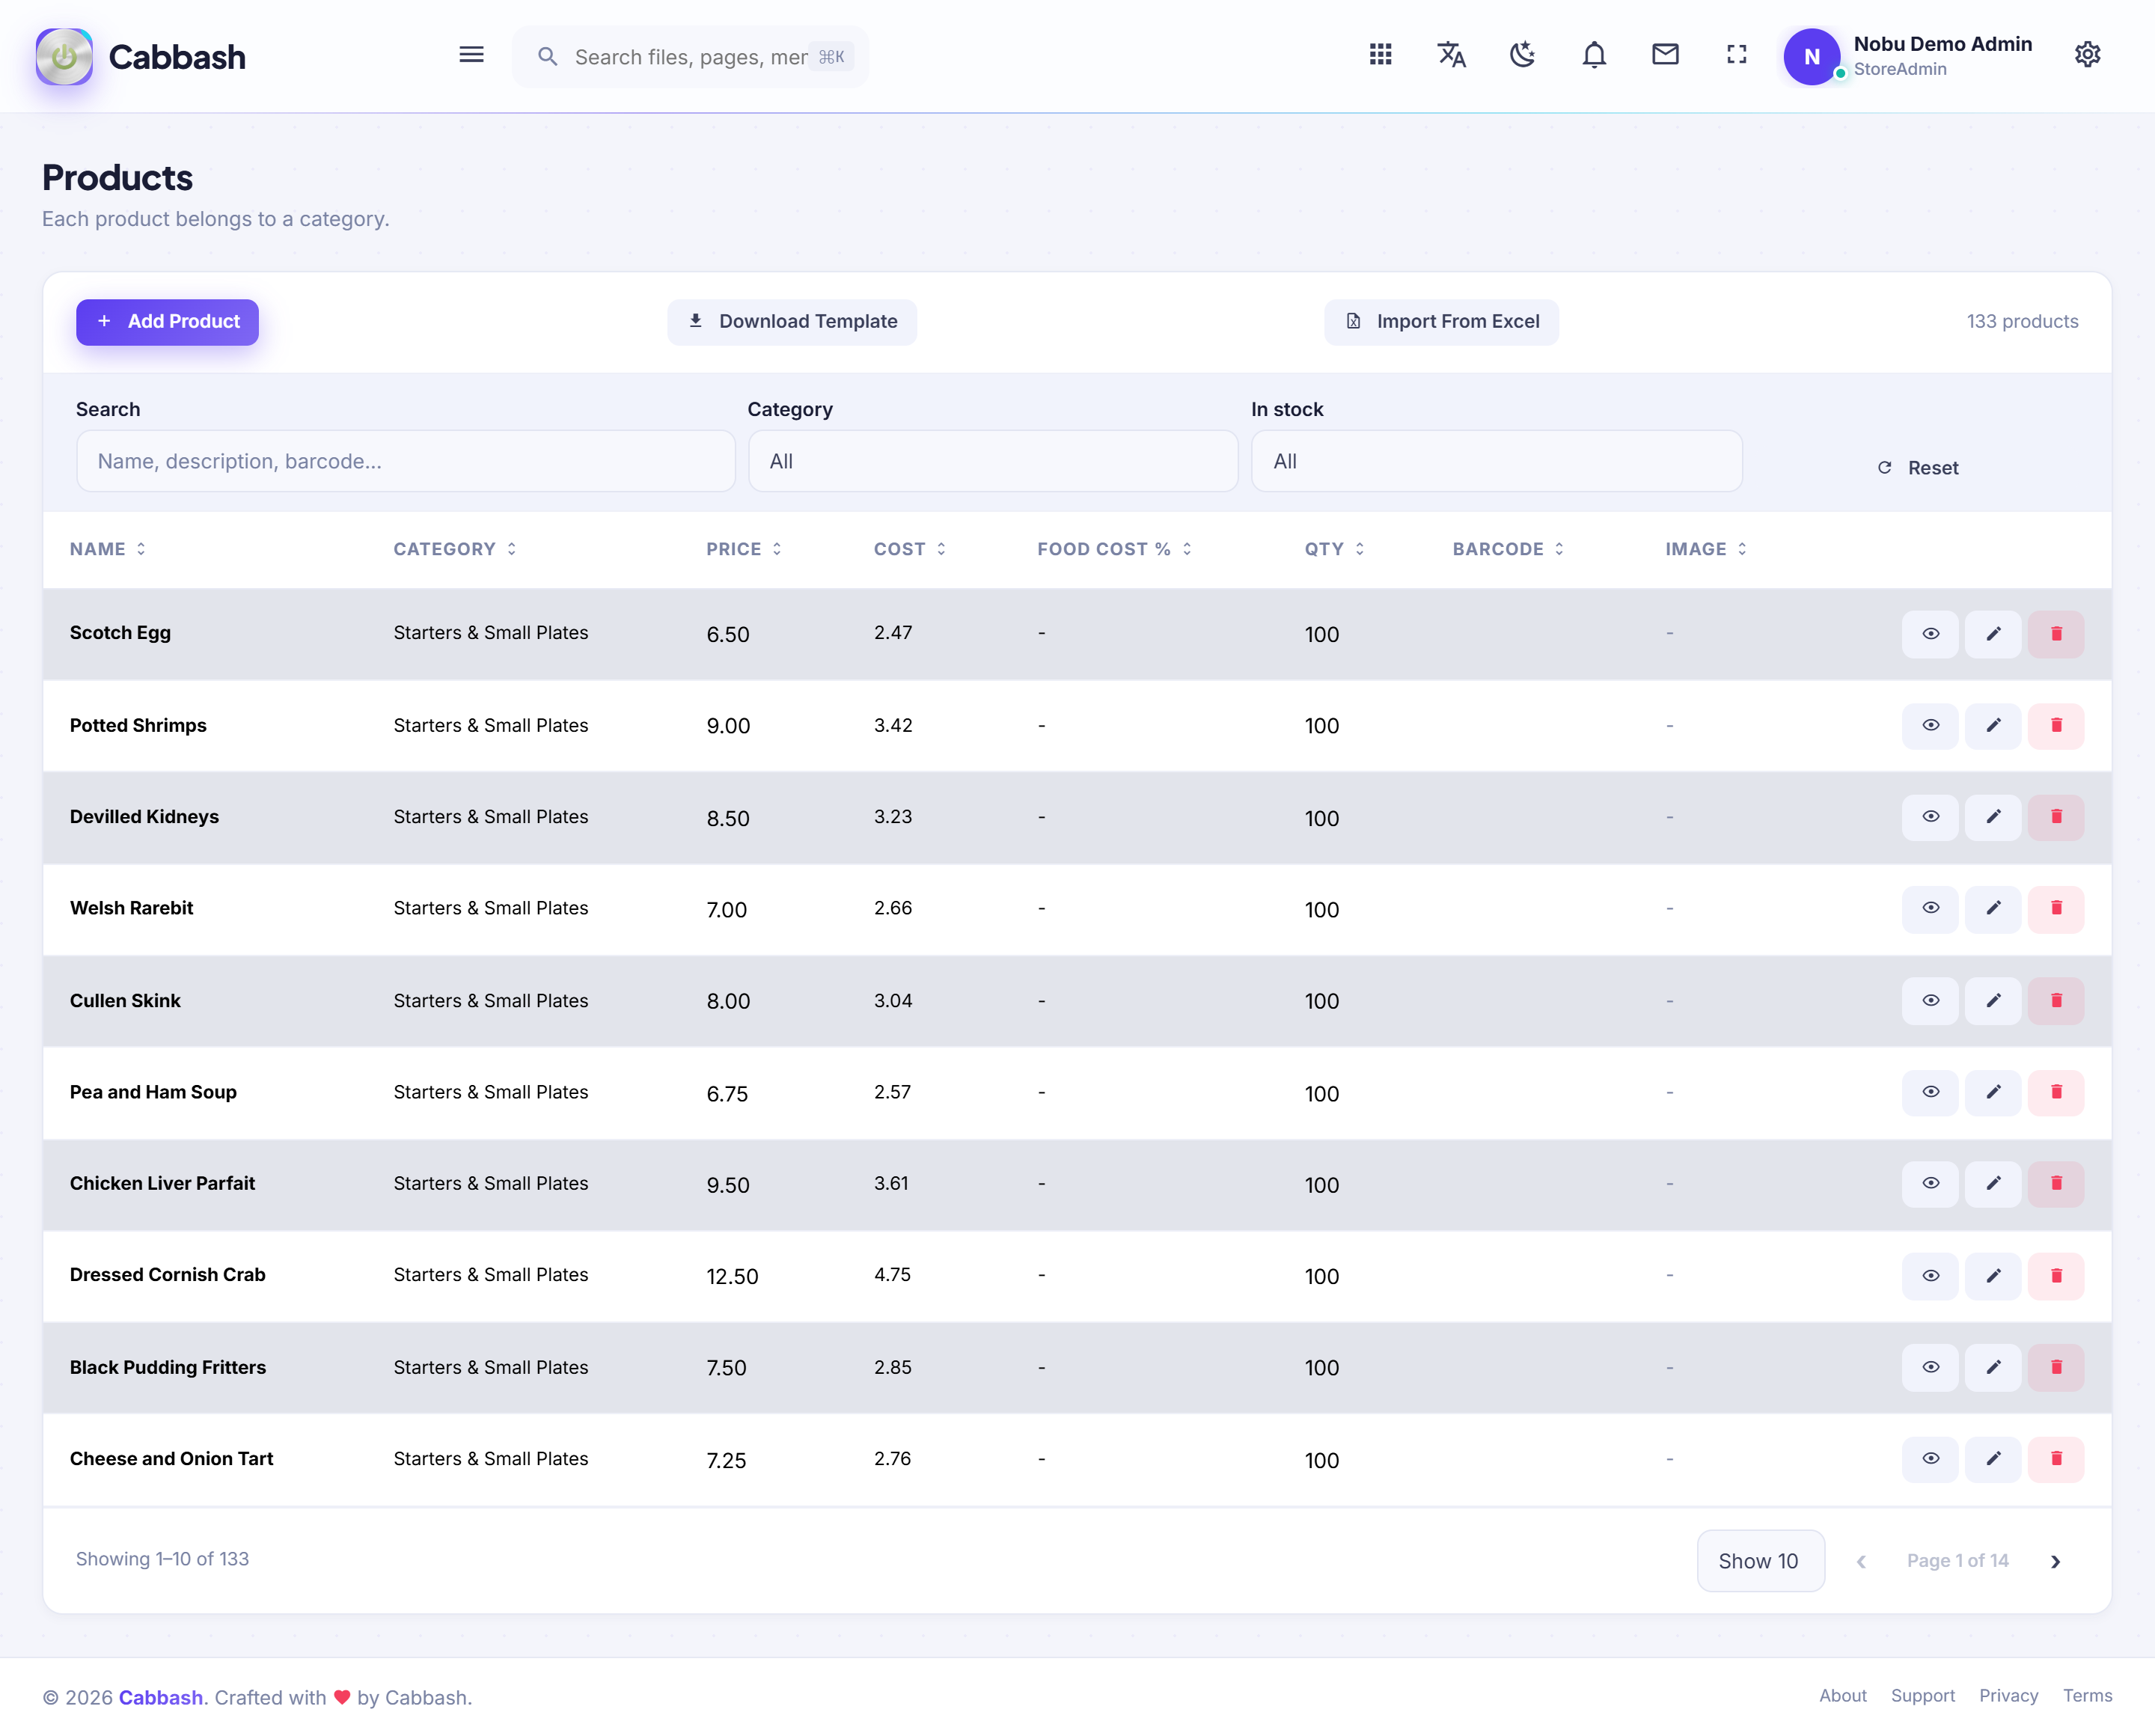This screenshot has width=2155, height=1736.
Task: Edit the Scotch Egg product
Action: click(x=1993, y=634)
